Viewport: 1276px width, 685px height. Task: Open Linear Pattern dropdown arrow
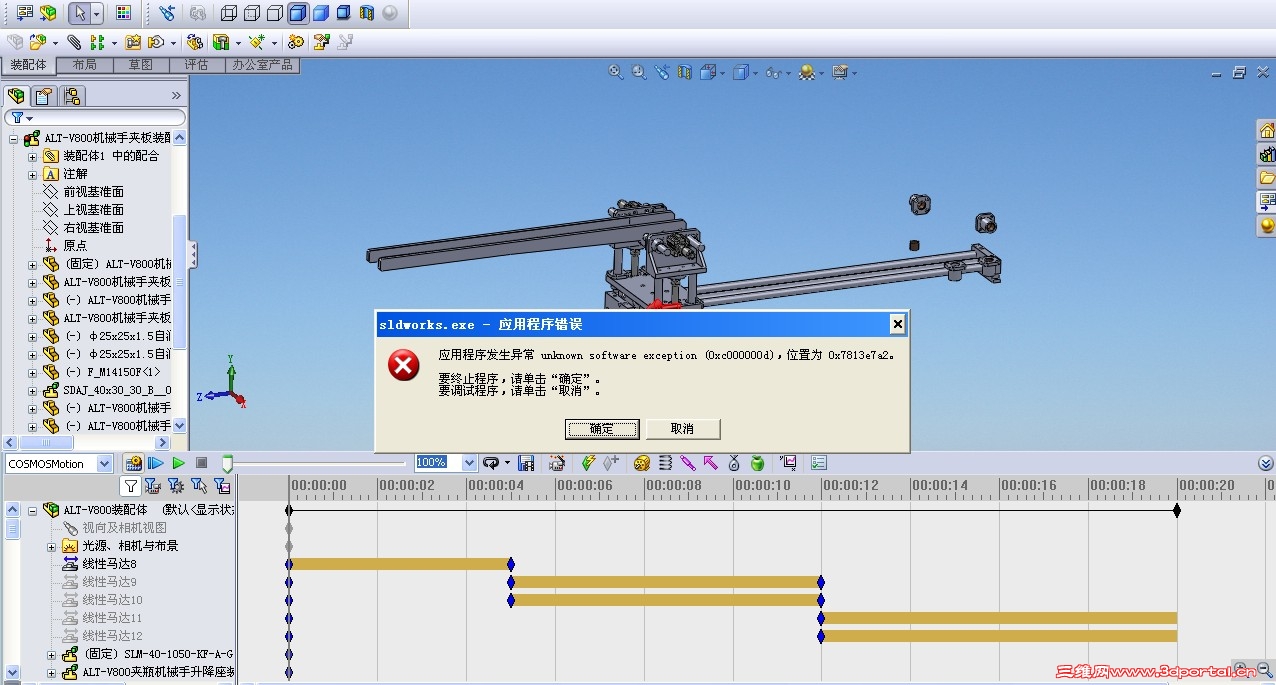click(x=114, y=43)
